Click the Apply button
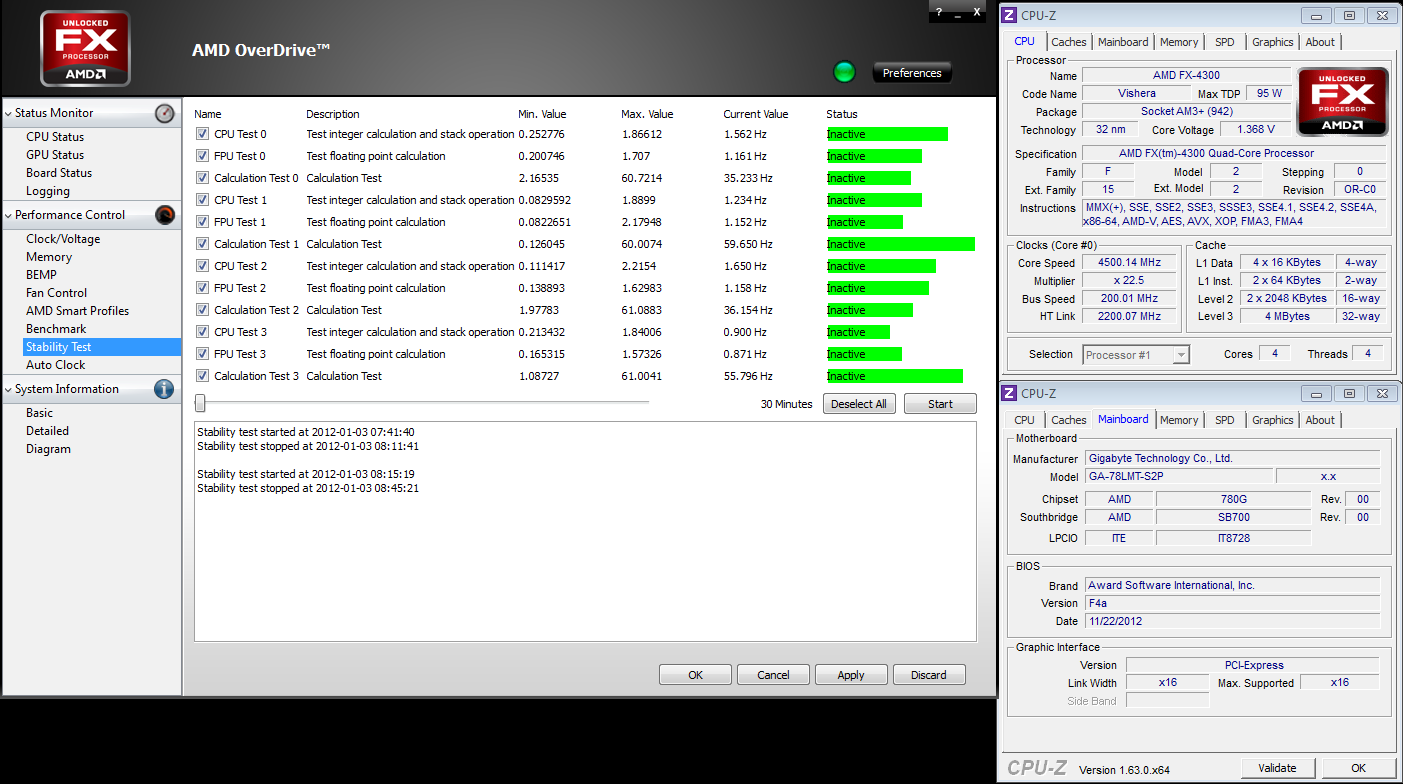Image resolution: width=1403 pixels, height=784 pixels. coord(851,675)
